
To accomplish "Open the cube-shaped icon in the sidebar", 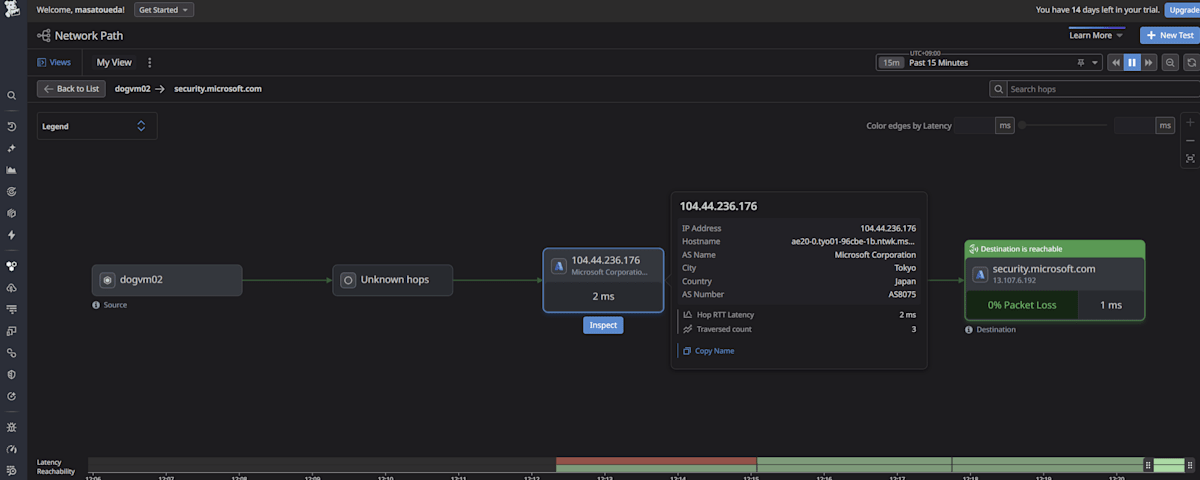I will click(x=12, y=213).
